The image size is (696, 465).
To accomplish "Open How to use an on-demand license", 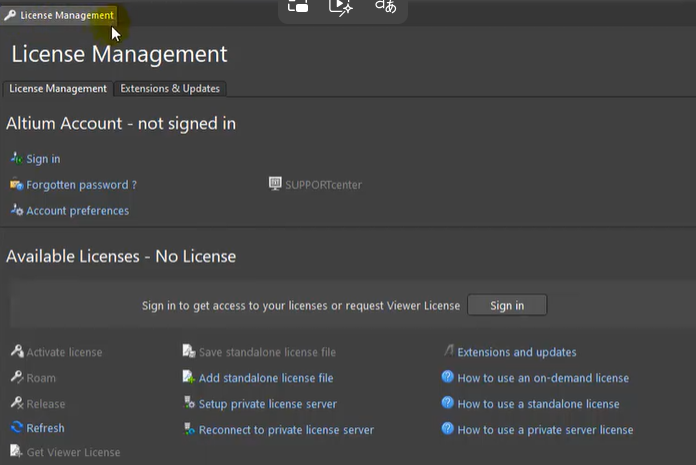I will coord(543,378).
